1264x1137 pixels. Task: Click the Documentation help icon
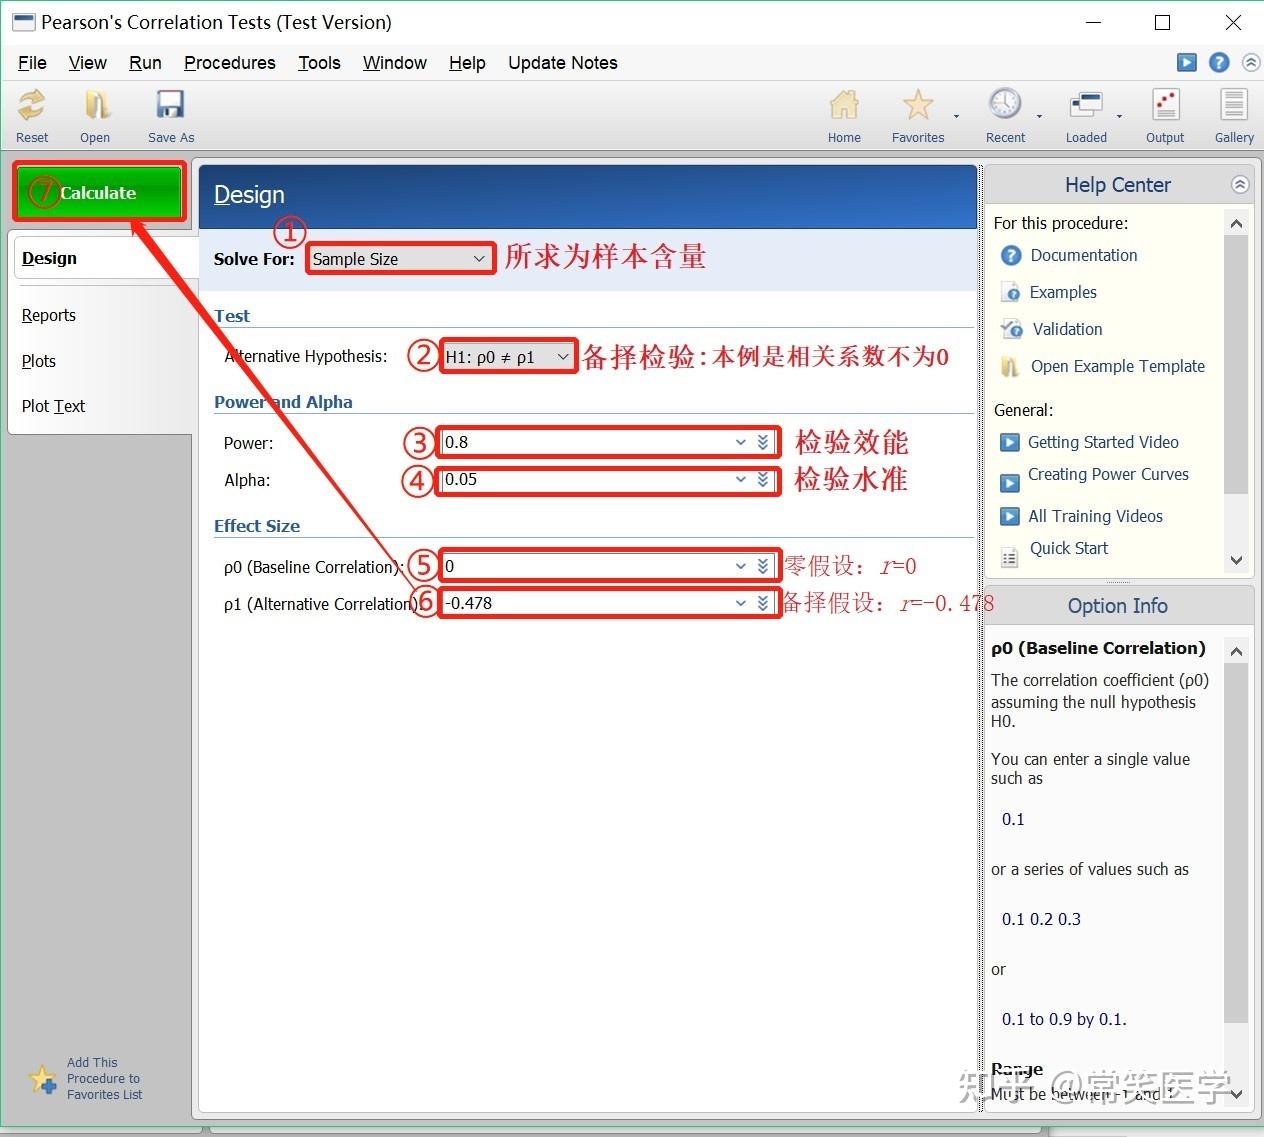pyautogui.click(x=1011, y=255)
